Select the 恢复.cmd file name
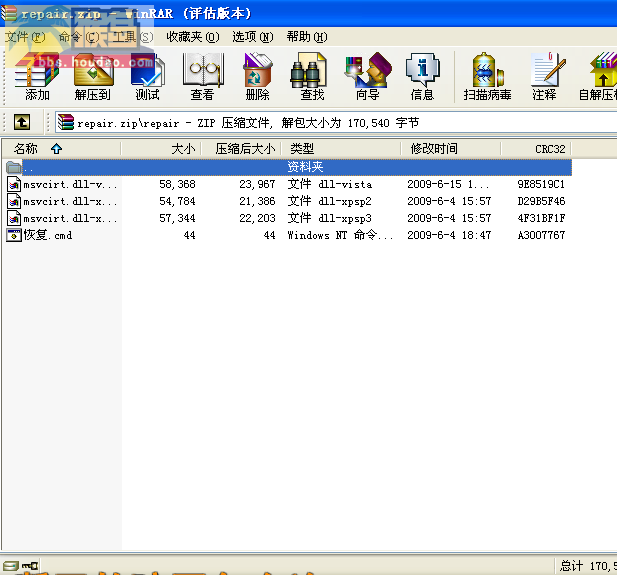 tap(48, 235)
